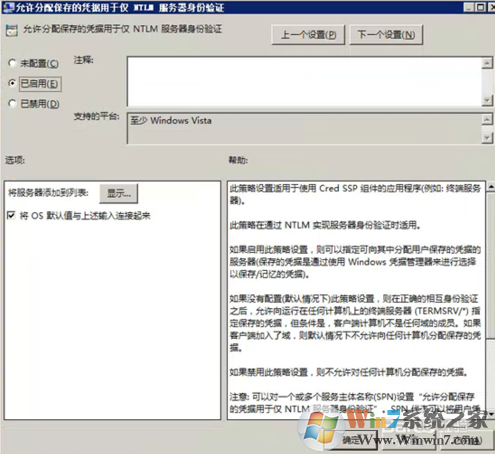Click the 将服务器添加到列表 label
Screen dimensions: 495x454
click(48, 193)
